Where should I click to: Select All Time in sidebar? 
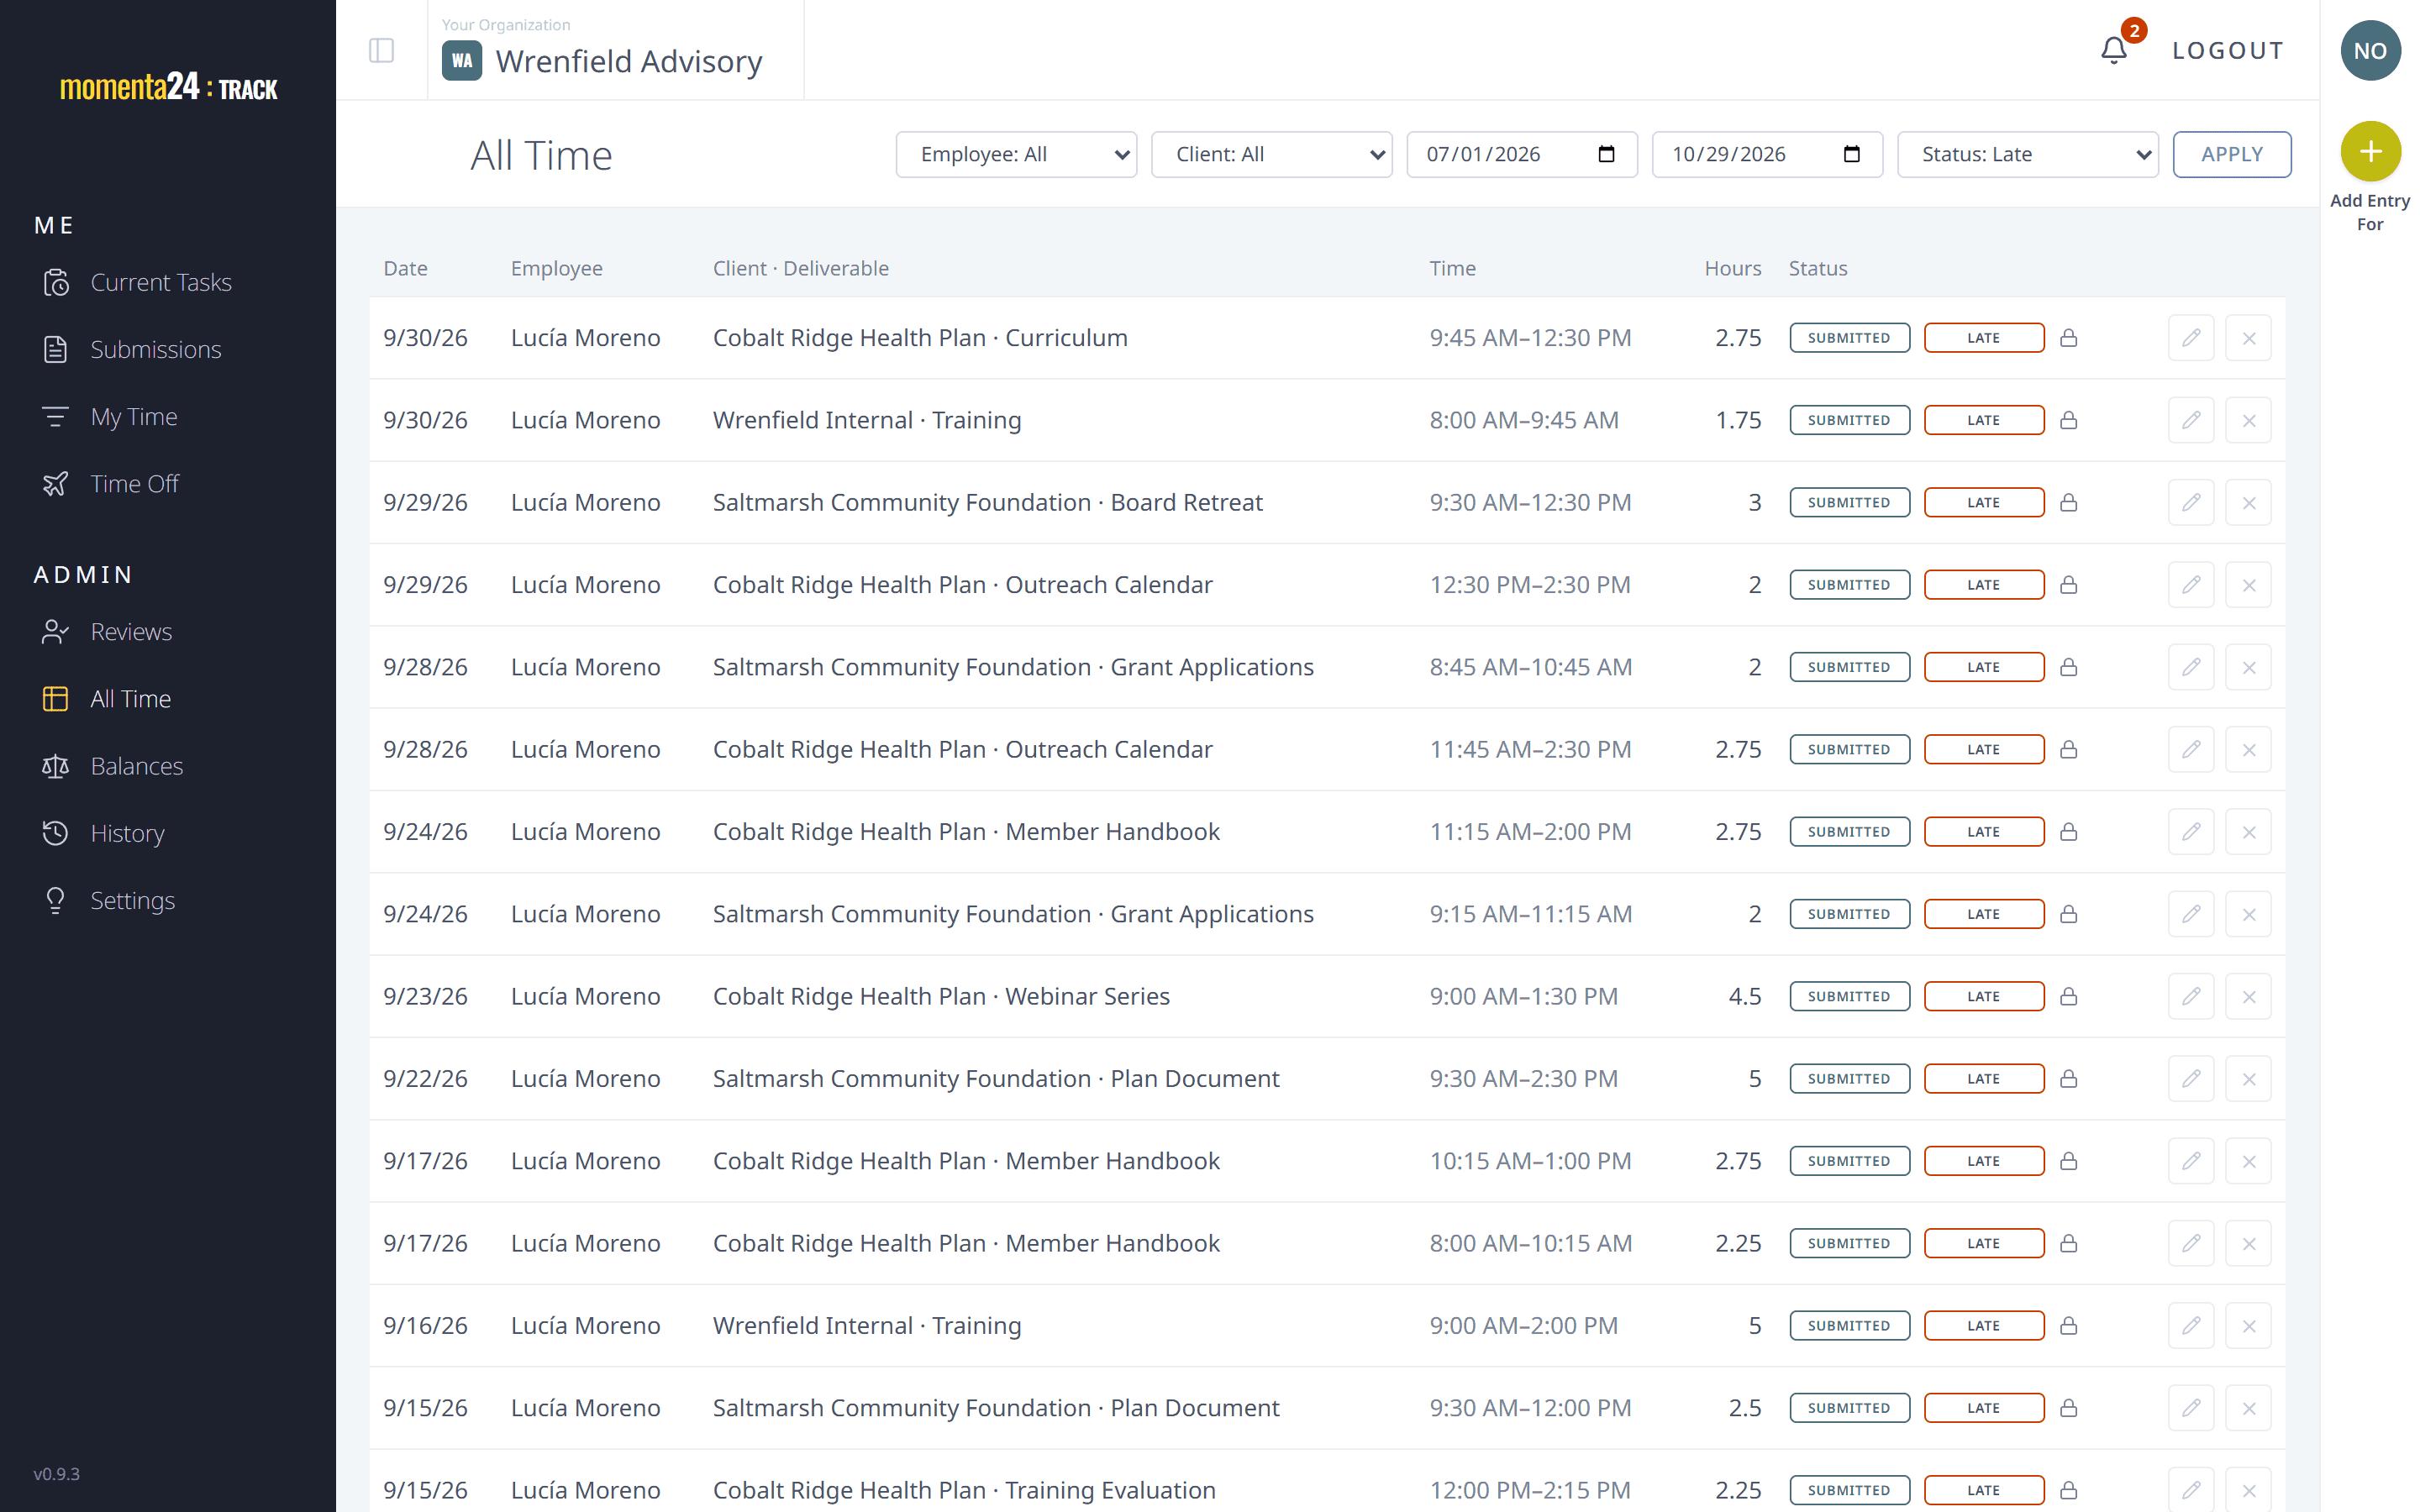tap(130, 698)
